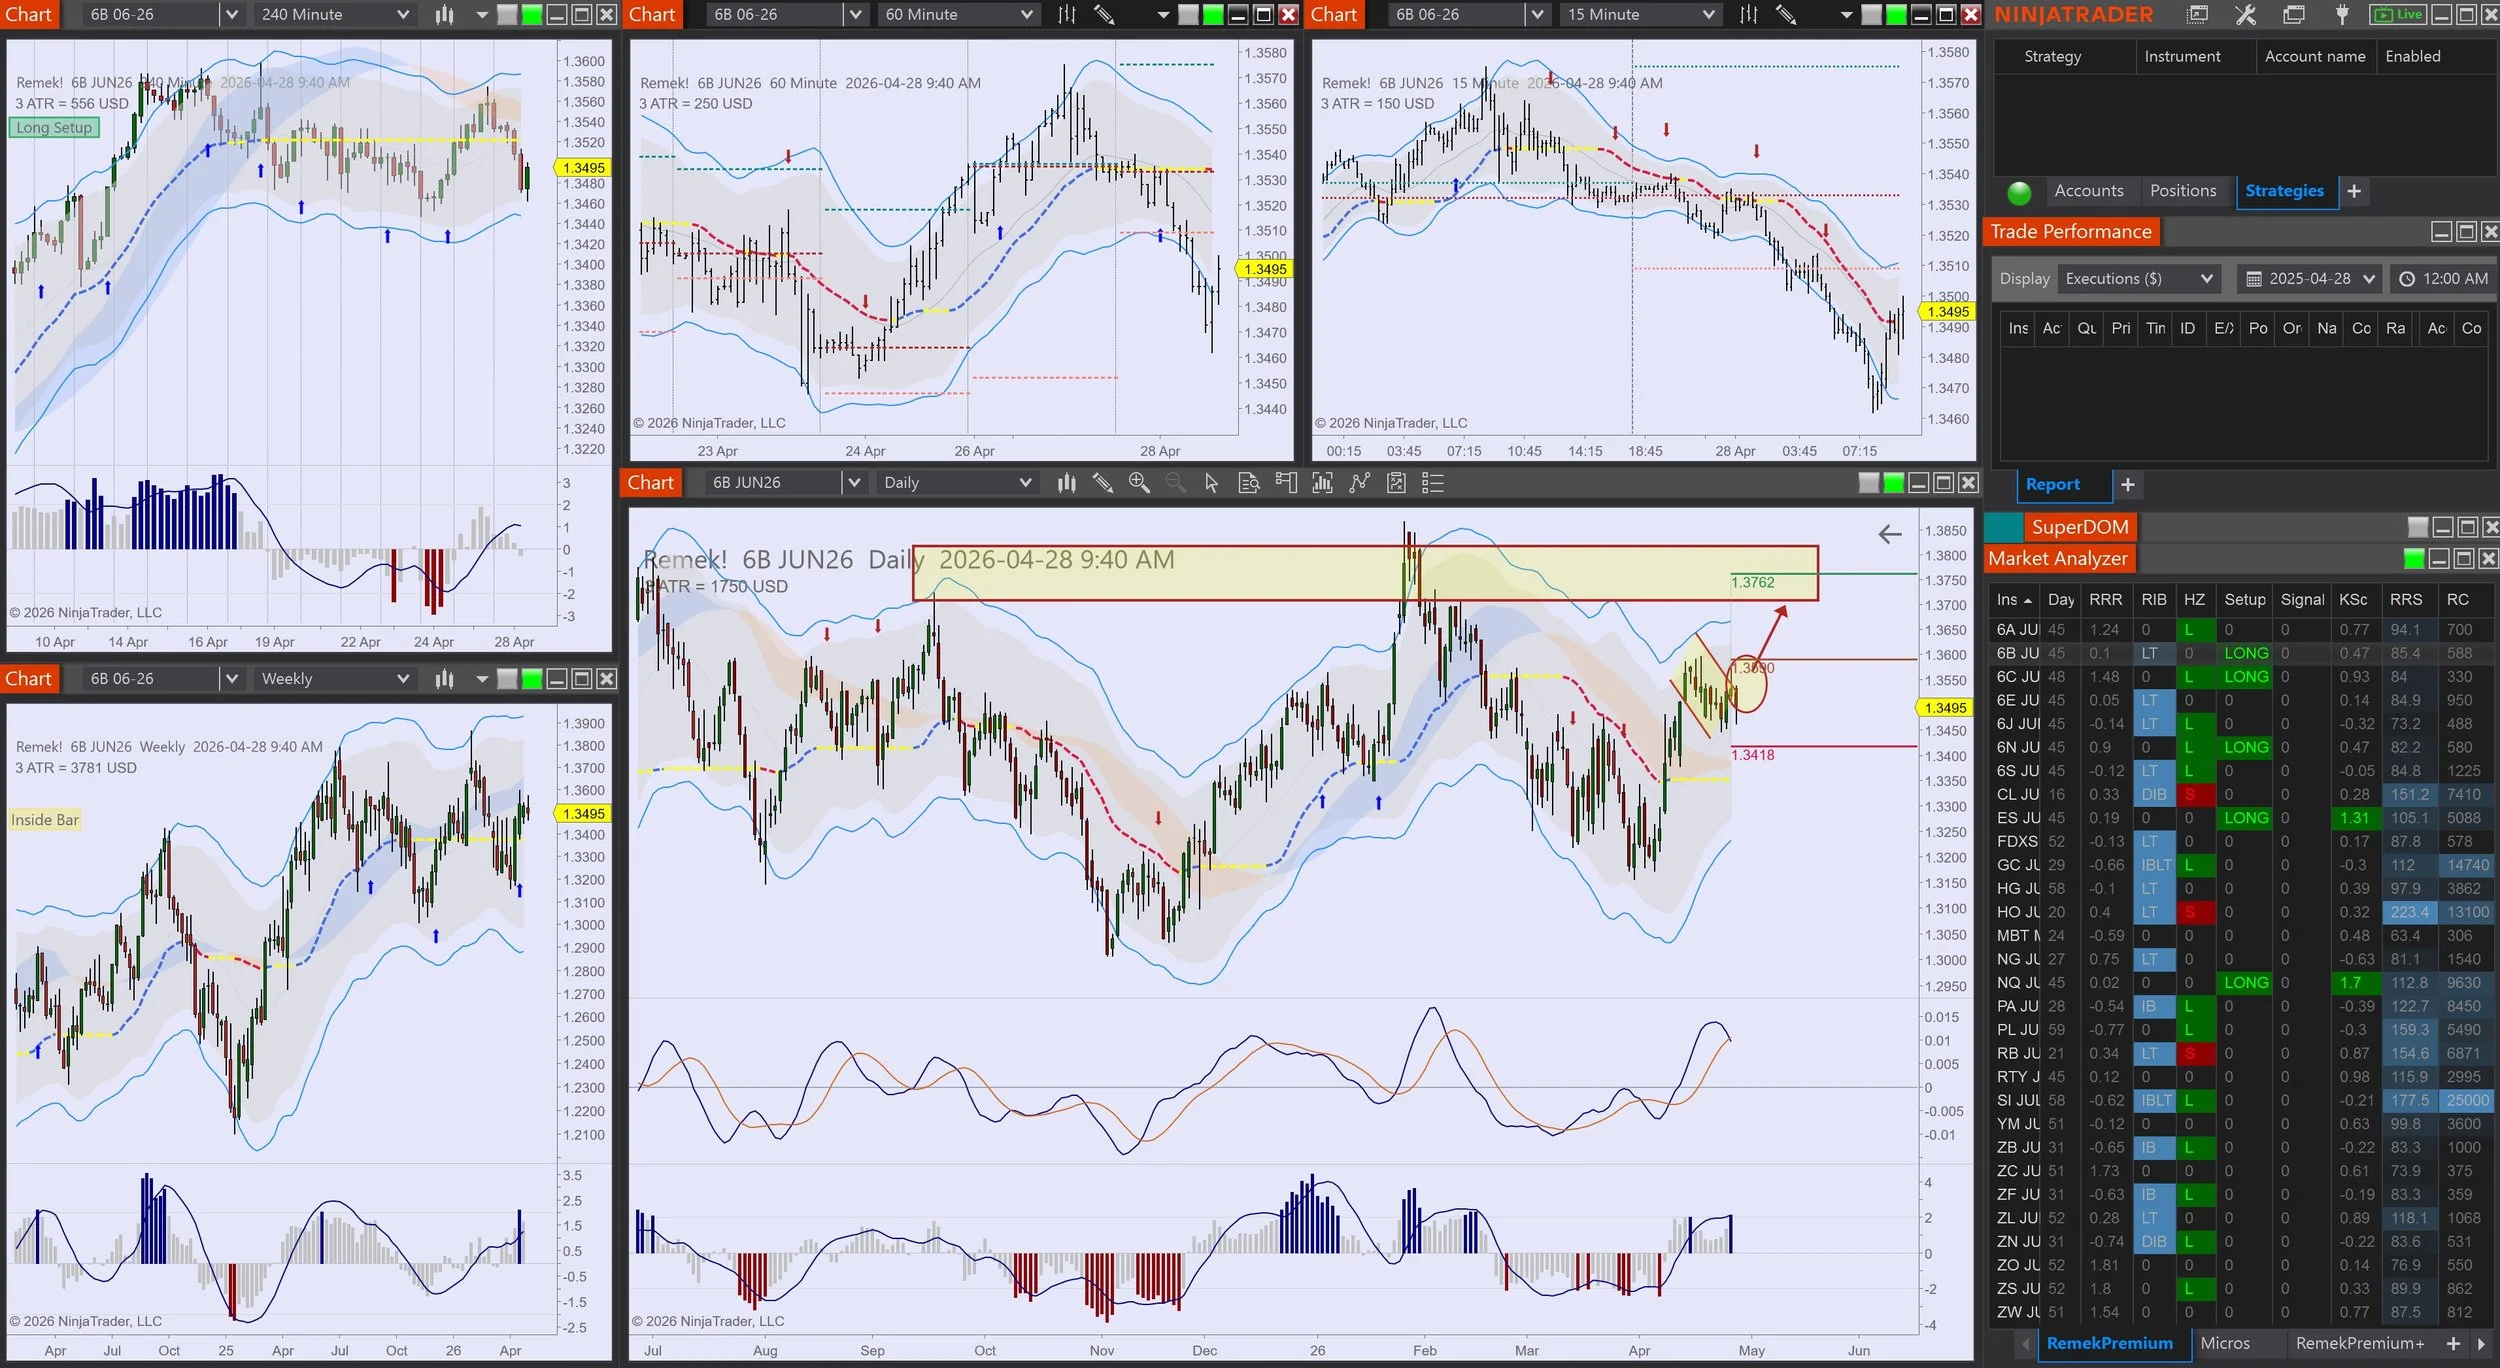
Task: Click back arrow on Daily chart
Action: pos(1889,534)
